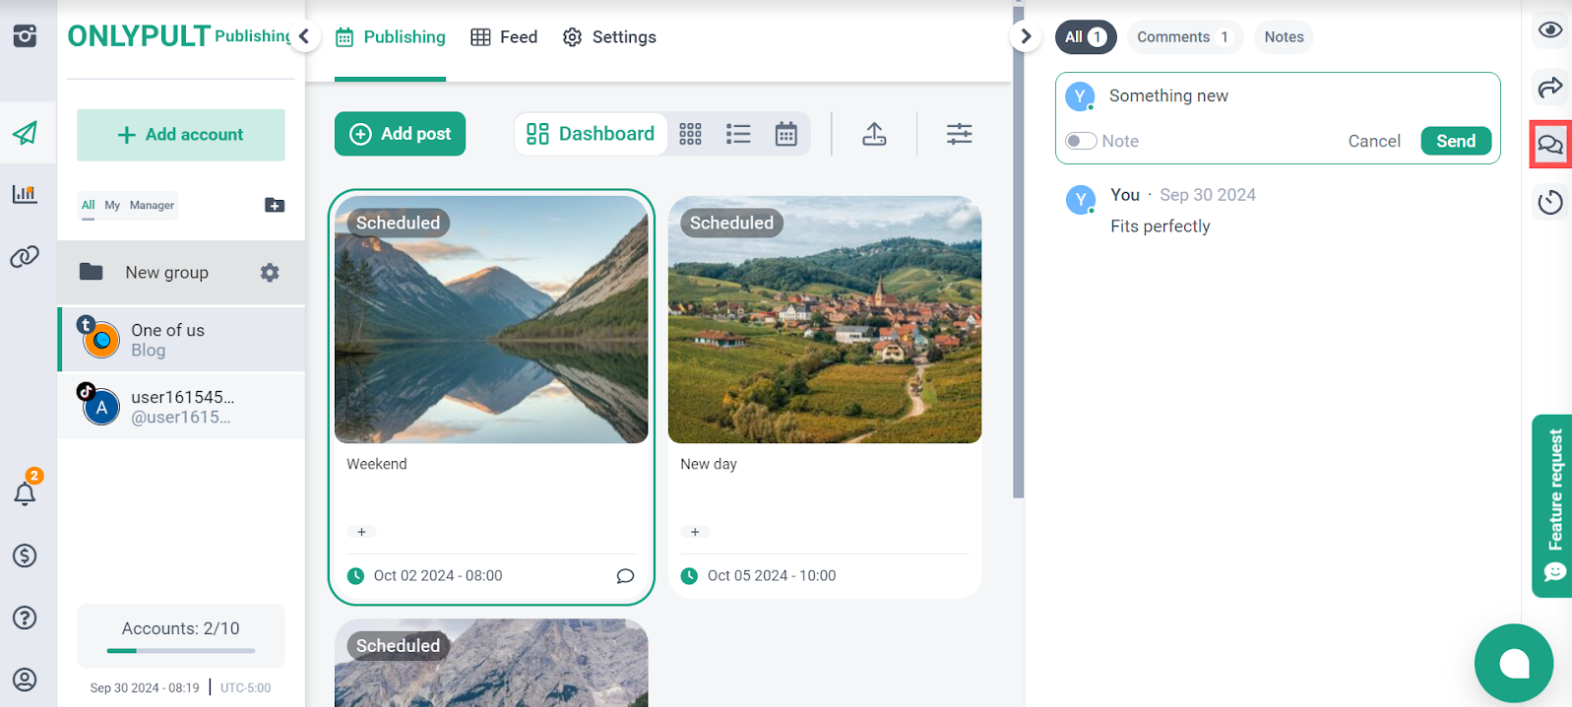Collapse the comments panel with right chevron

tap(1025, 37)
